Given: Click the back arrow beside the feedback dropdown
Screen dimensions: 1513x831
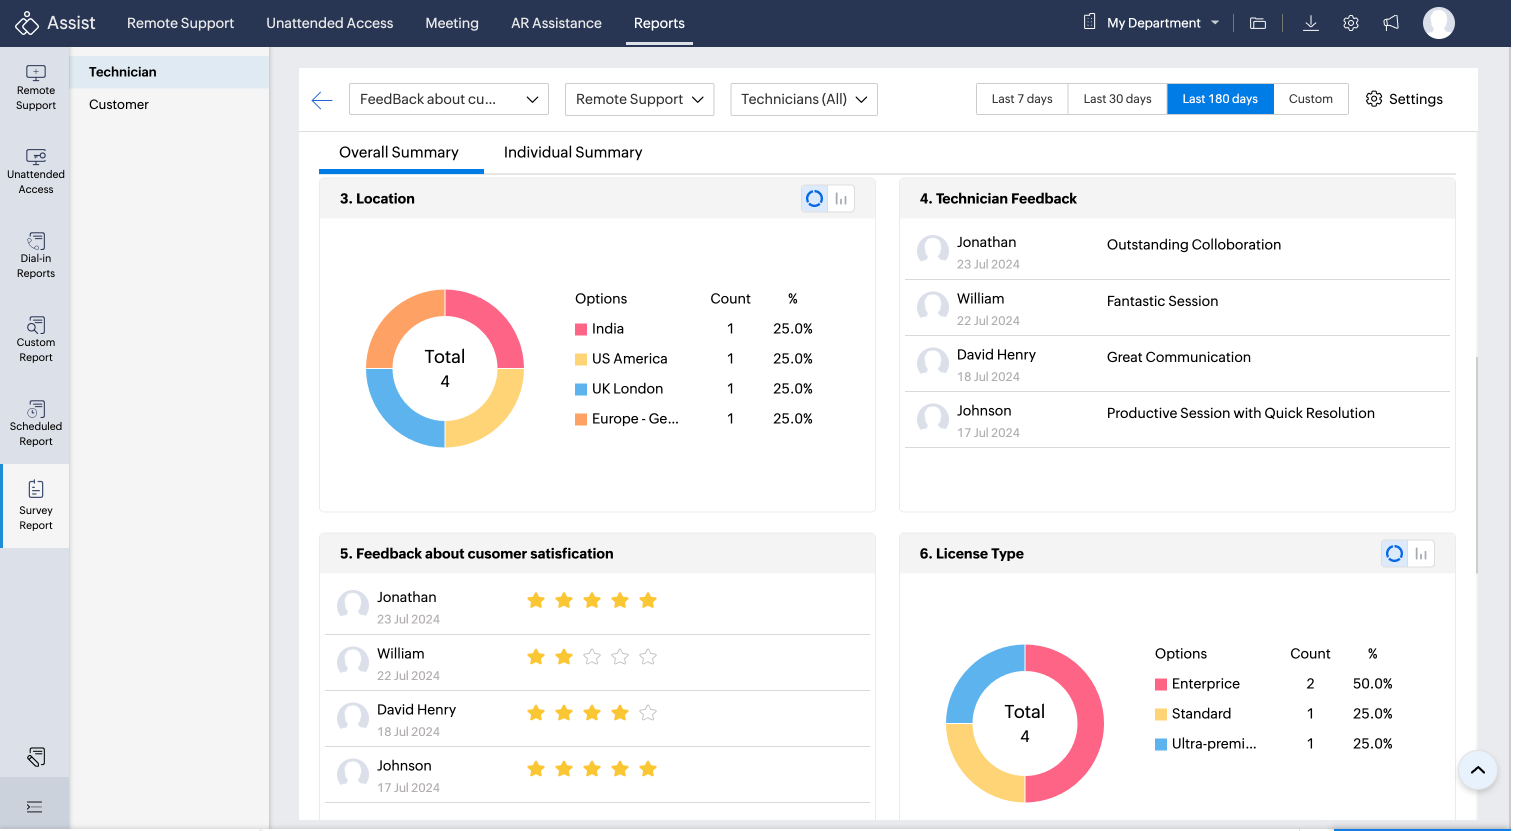Looking at the screenshot, I should (x=322, y=100).
